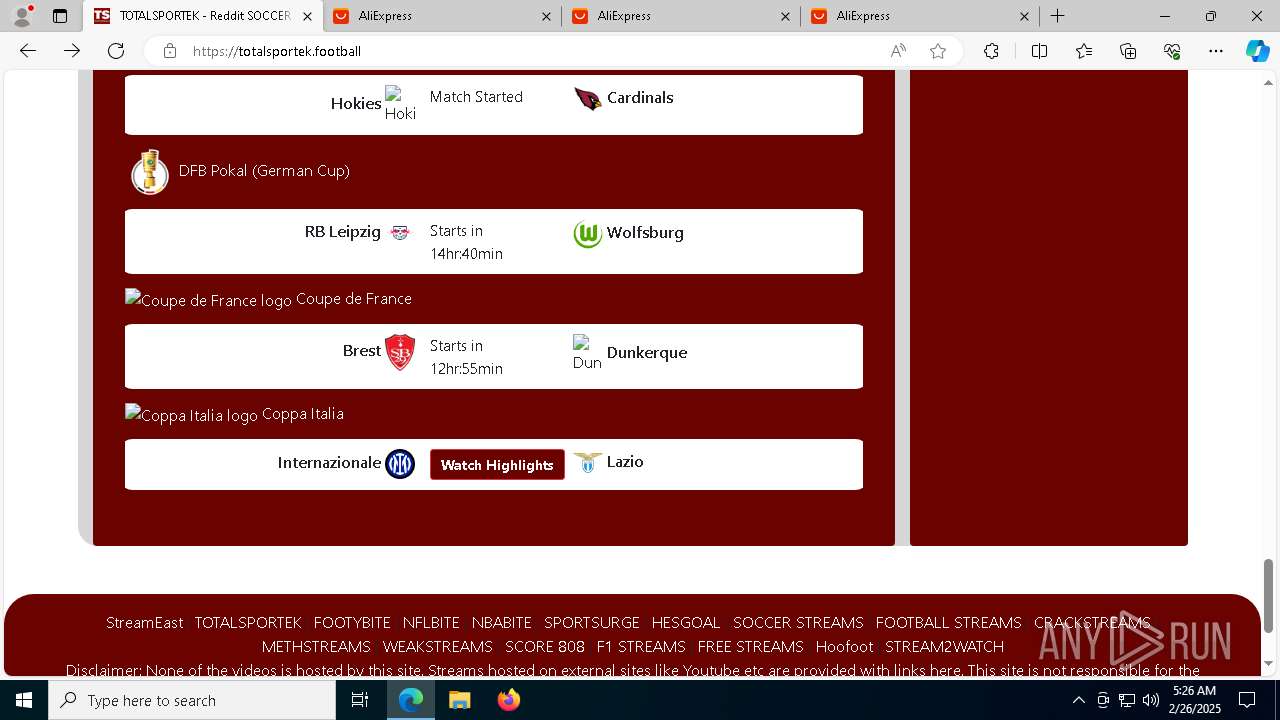Open the Hokies vs Cardinals match row

pos(494,104)
